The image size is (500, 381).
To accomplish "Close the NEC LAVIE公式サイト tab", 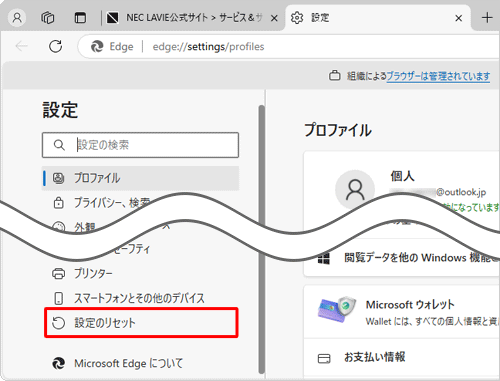I will (x=274, y=18).
